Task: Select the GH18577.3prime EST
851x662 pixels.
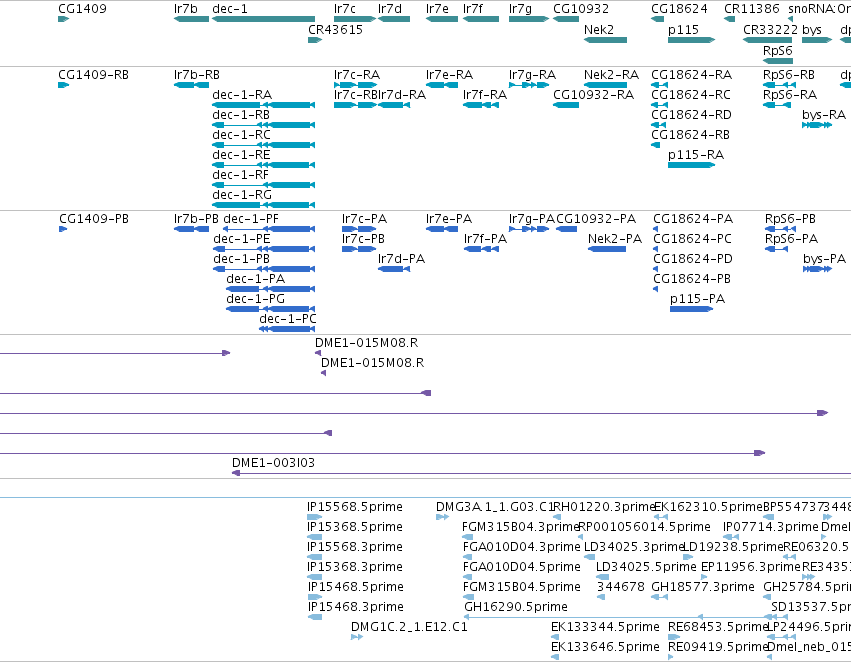Action: pos(659,597)
